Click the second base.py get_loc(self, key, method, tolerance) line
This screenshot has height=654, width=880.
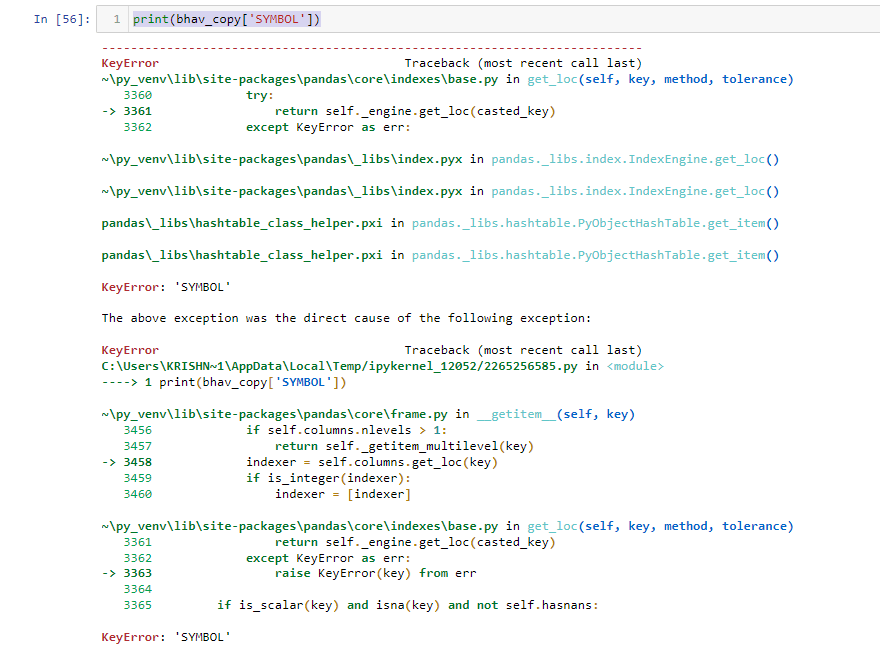pos(447,526)
